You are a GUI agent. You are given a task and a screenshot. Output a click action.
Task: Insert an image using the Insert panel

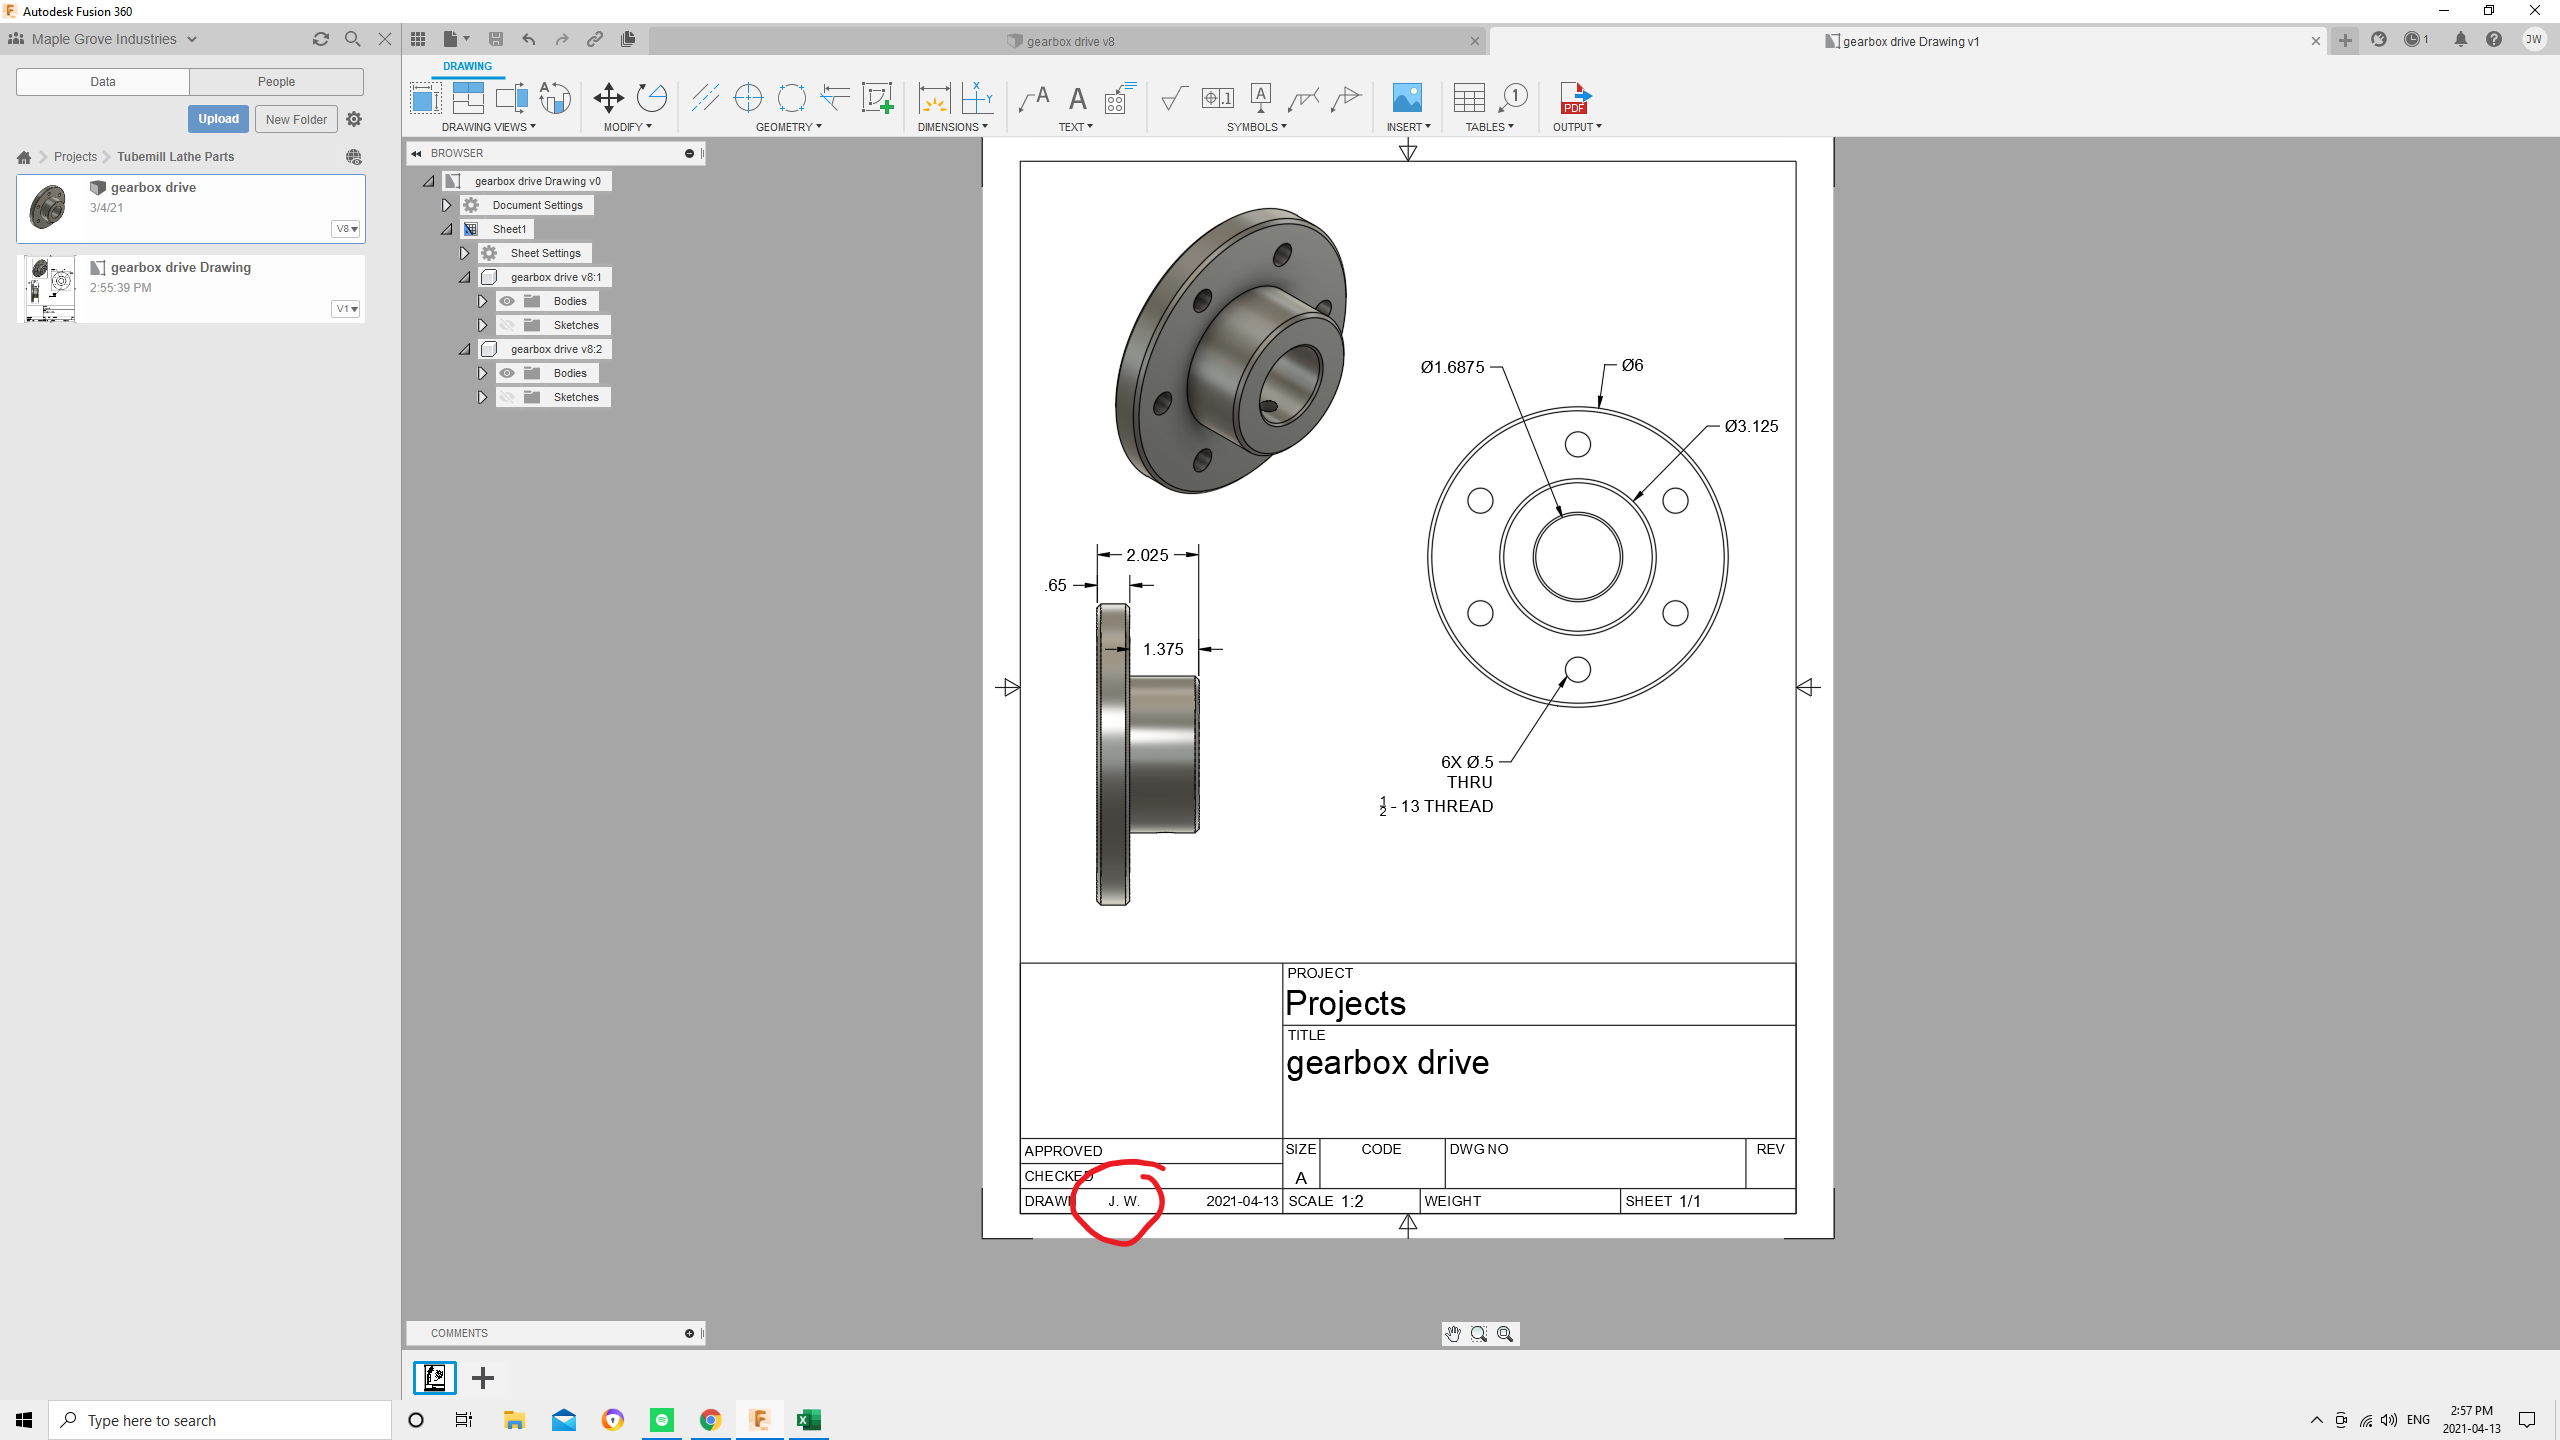point(1408,100)
